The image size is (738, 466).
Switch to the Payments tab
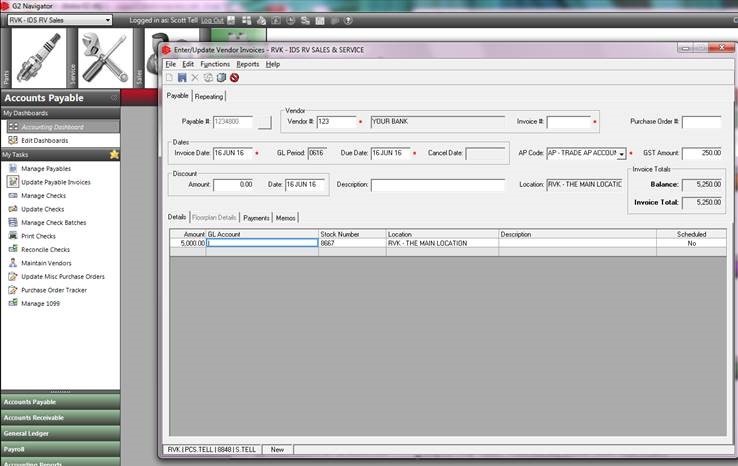coord(256,218)
